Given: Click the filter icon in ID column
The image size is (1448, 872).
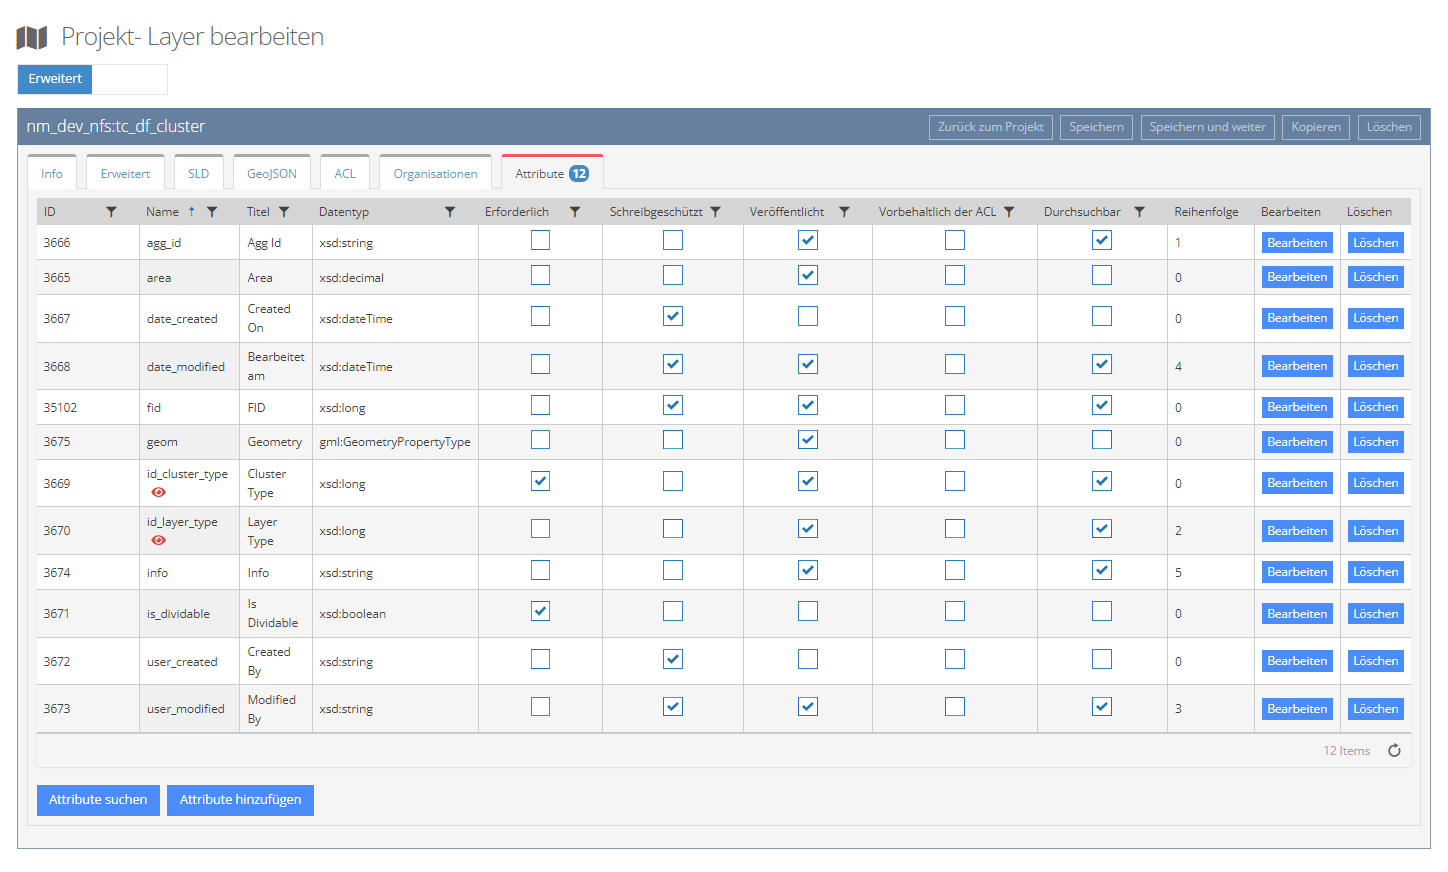Looking at the screenshot, I should pos(111,212).
